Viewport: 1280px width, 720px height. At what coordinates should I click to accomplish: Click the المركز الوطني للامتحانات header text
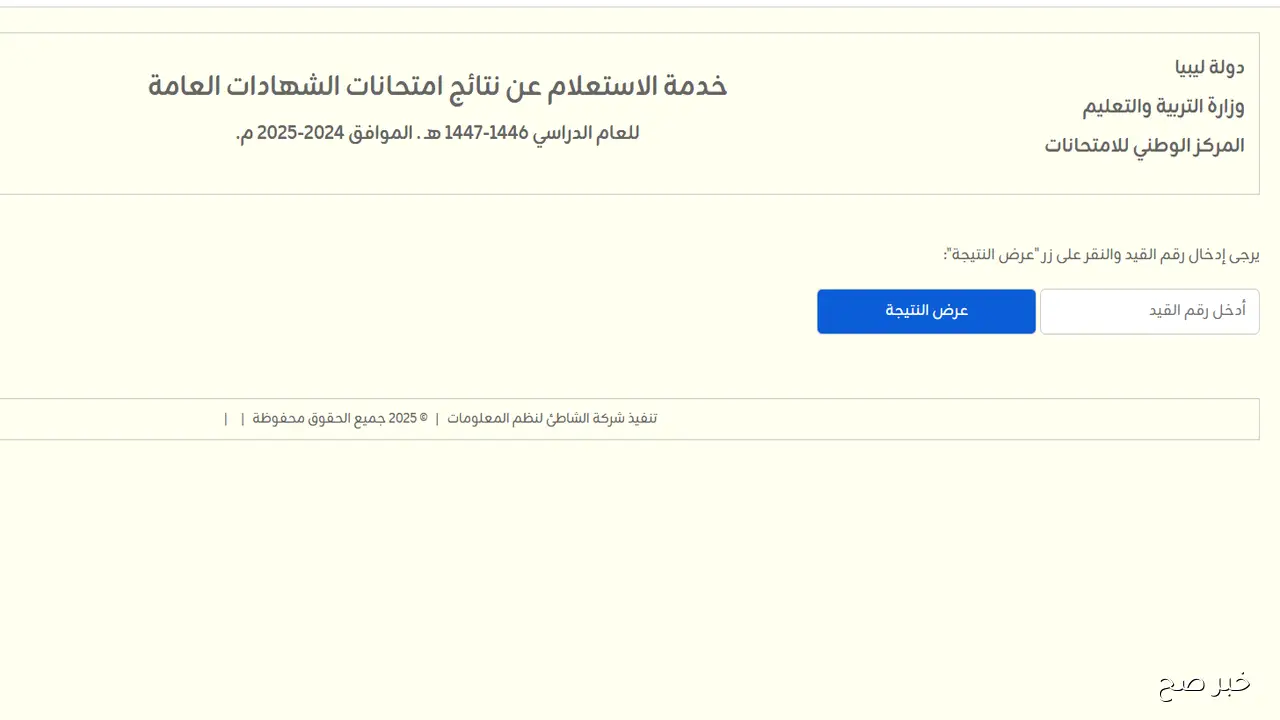click(1144, 145)
